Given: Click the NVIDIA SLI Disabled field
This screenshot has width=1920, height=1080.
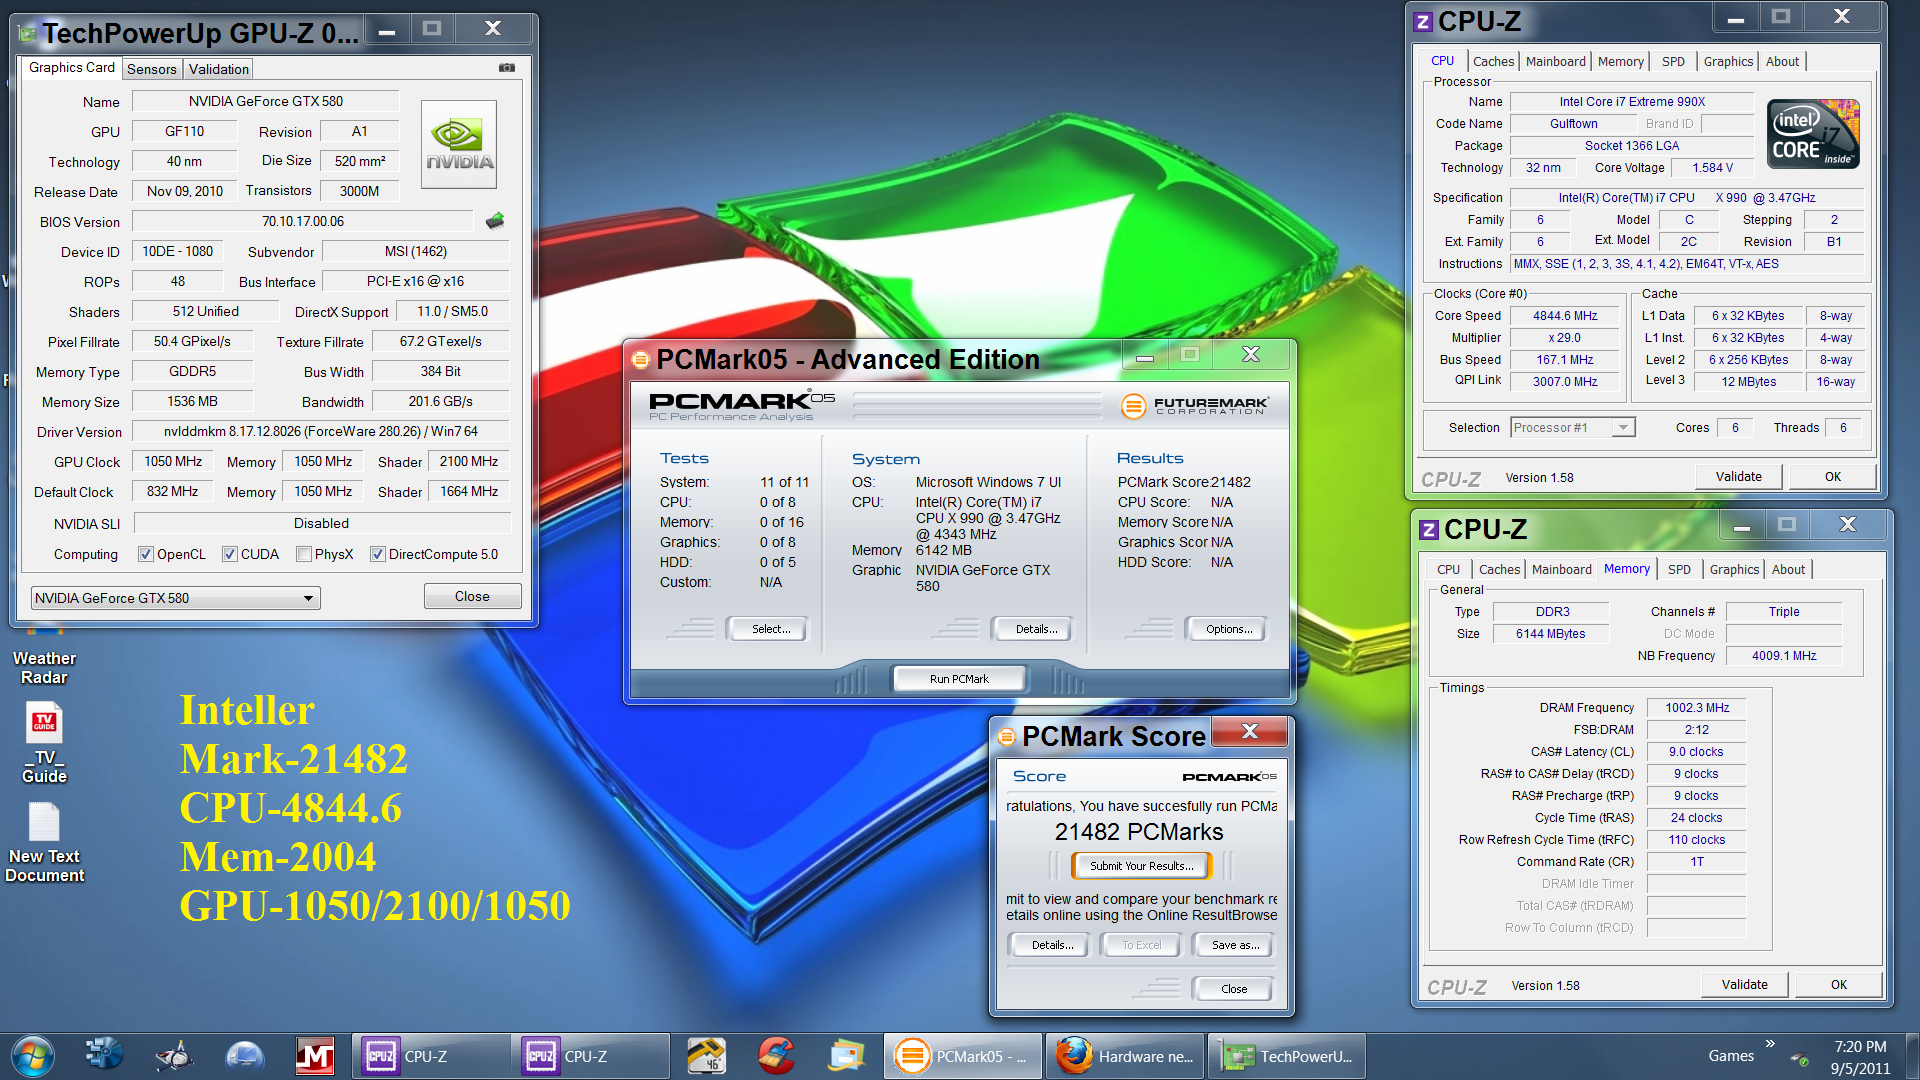Looking at the screenshot, I should [321, 523].
